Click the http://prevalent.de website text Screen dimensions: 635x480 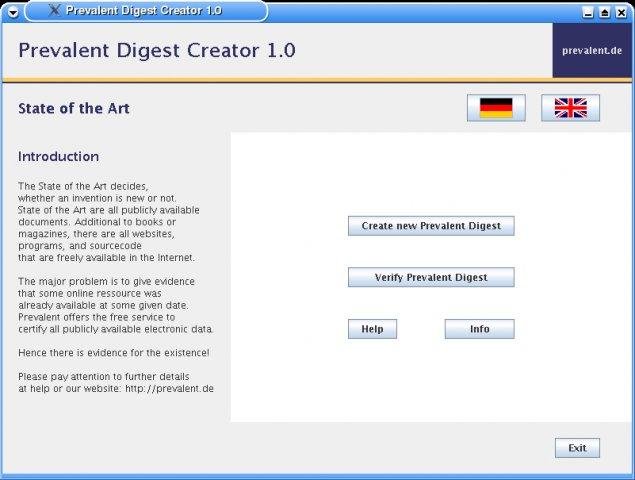pos(169,388)
